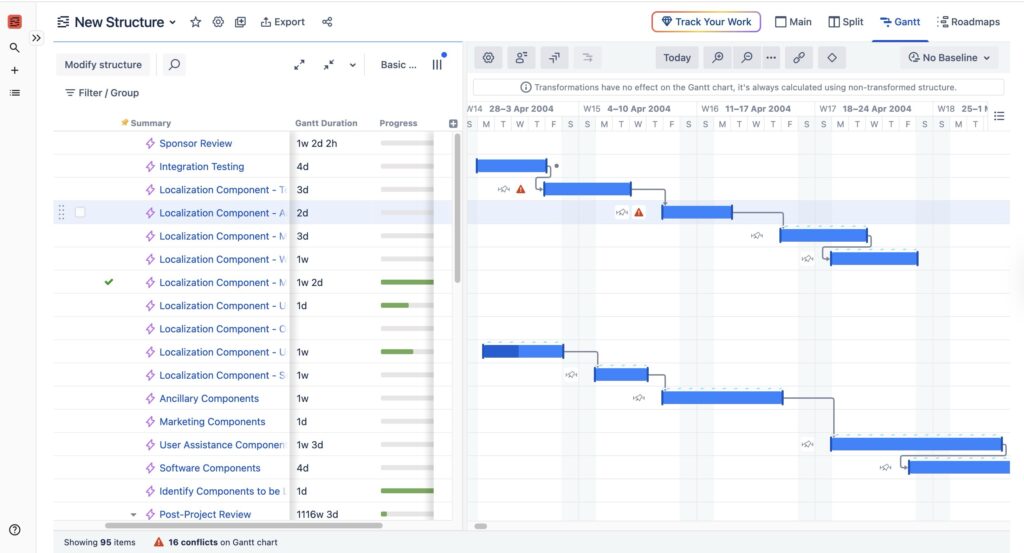Click the Summary column header

[150, 123]
